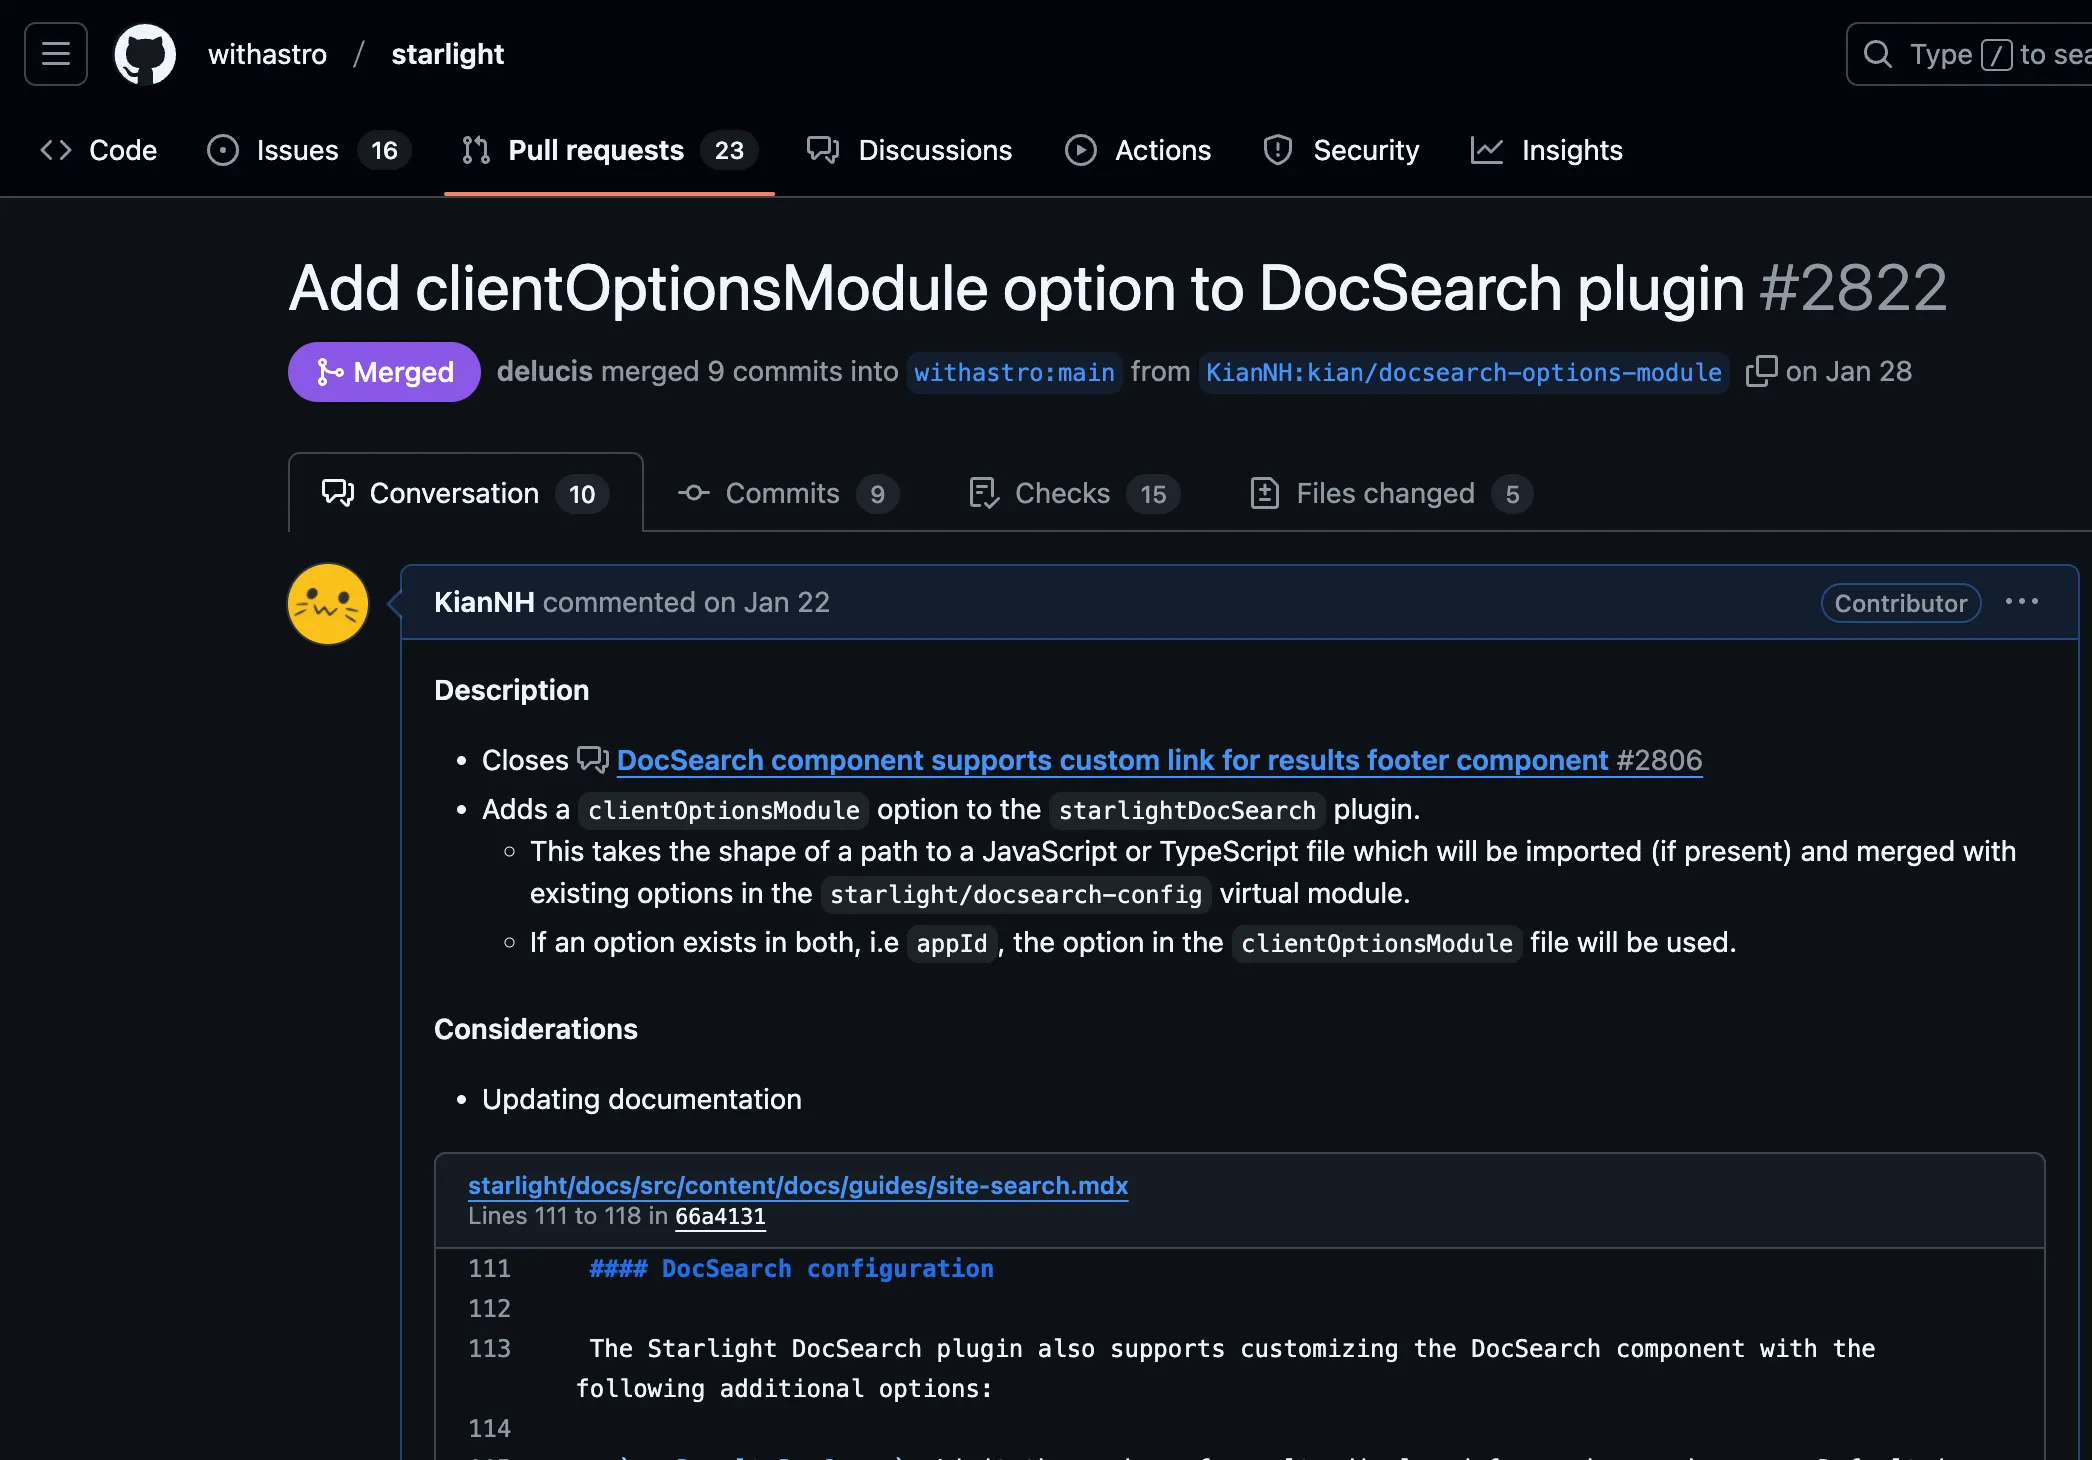Click the Insights graph icon
This screenshot has height=1460, width=2092.
[x=1487, y=150]
